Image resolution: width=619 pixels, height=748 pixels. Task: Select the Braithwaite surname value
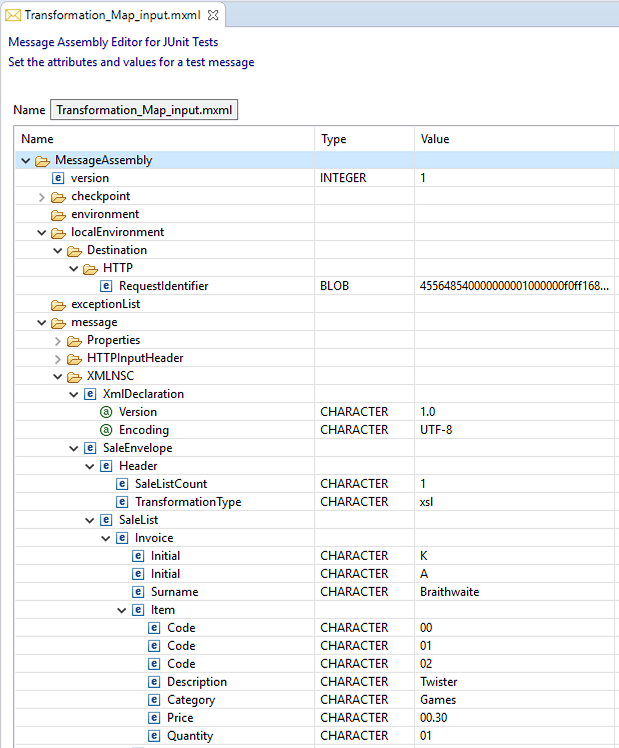point(449,592)
